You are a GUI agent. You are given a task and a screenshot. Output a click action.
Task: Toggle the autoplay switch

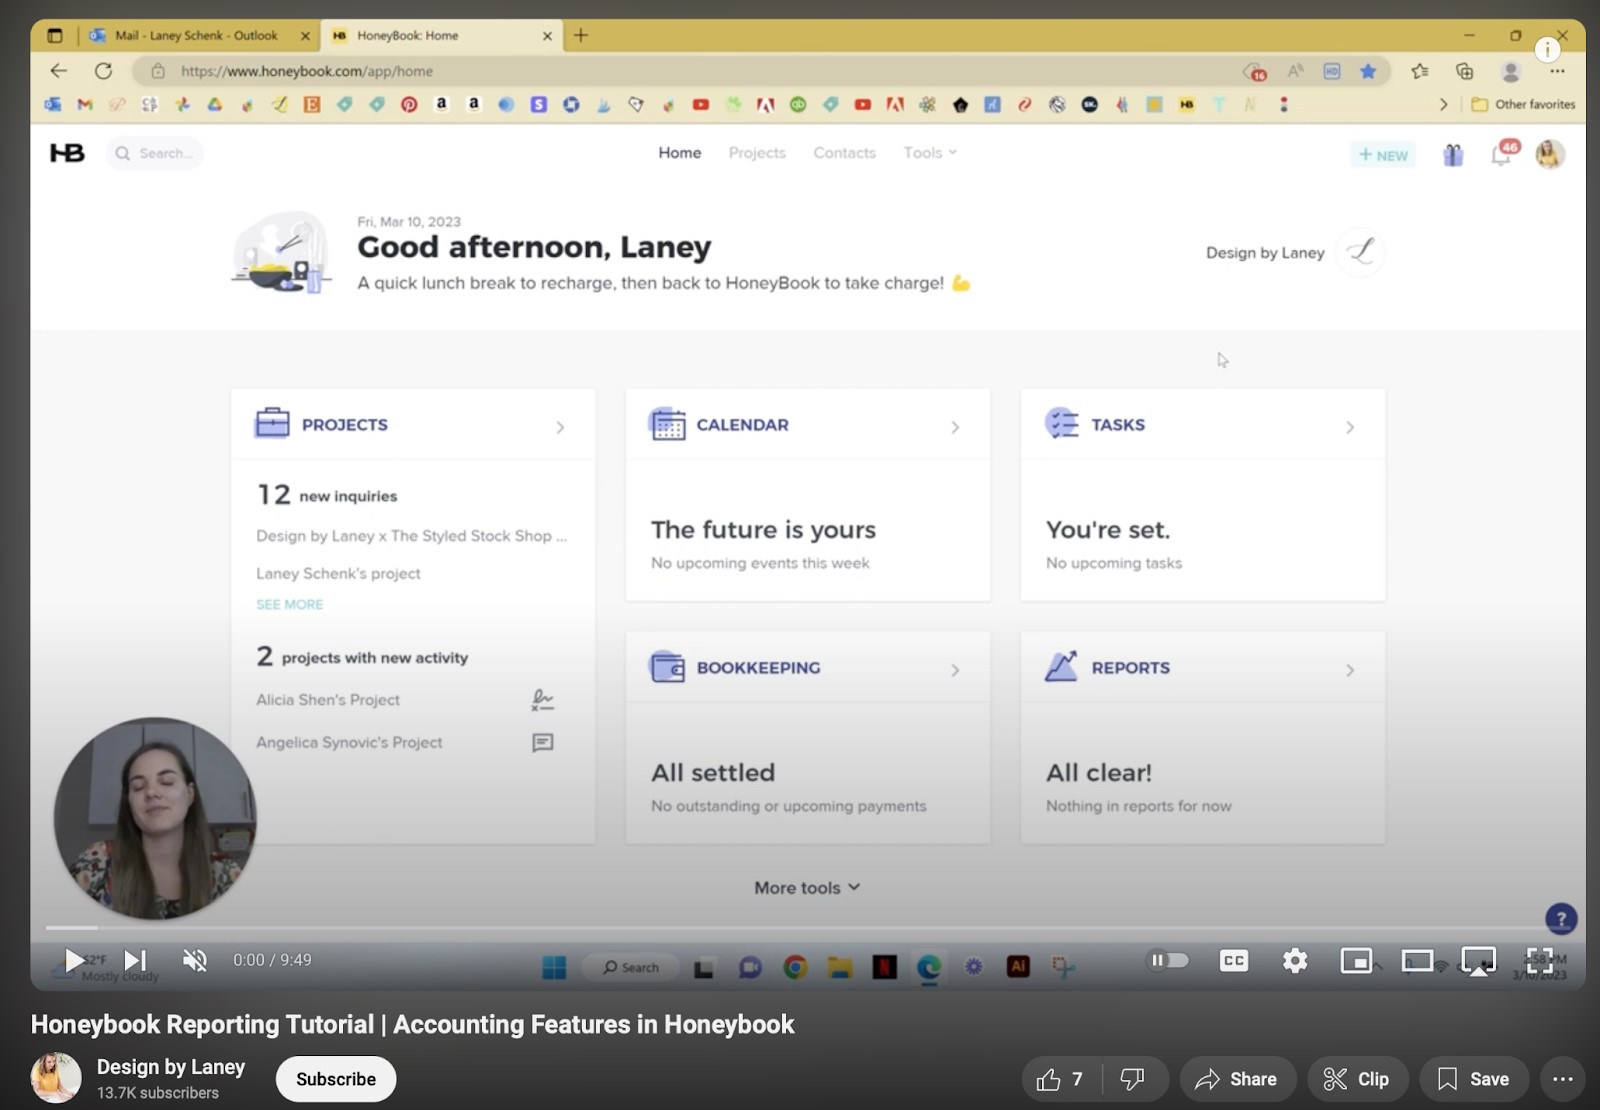click(x=1168, y=960)
